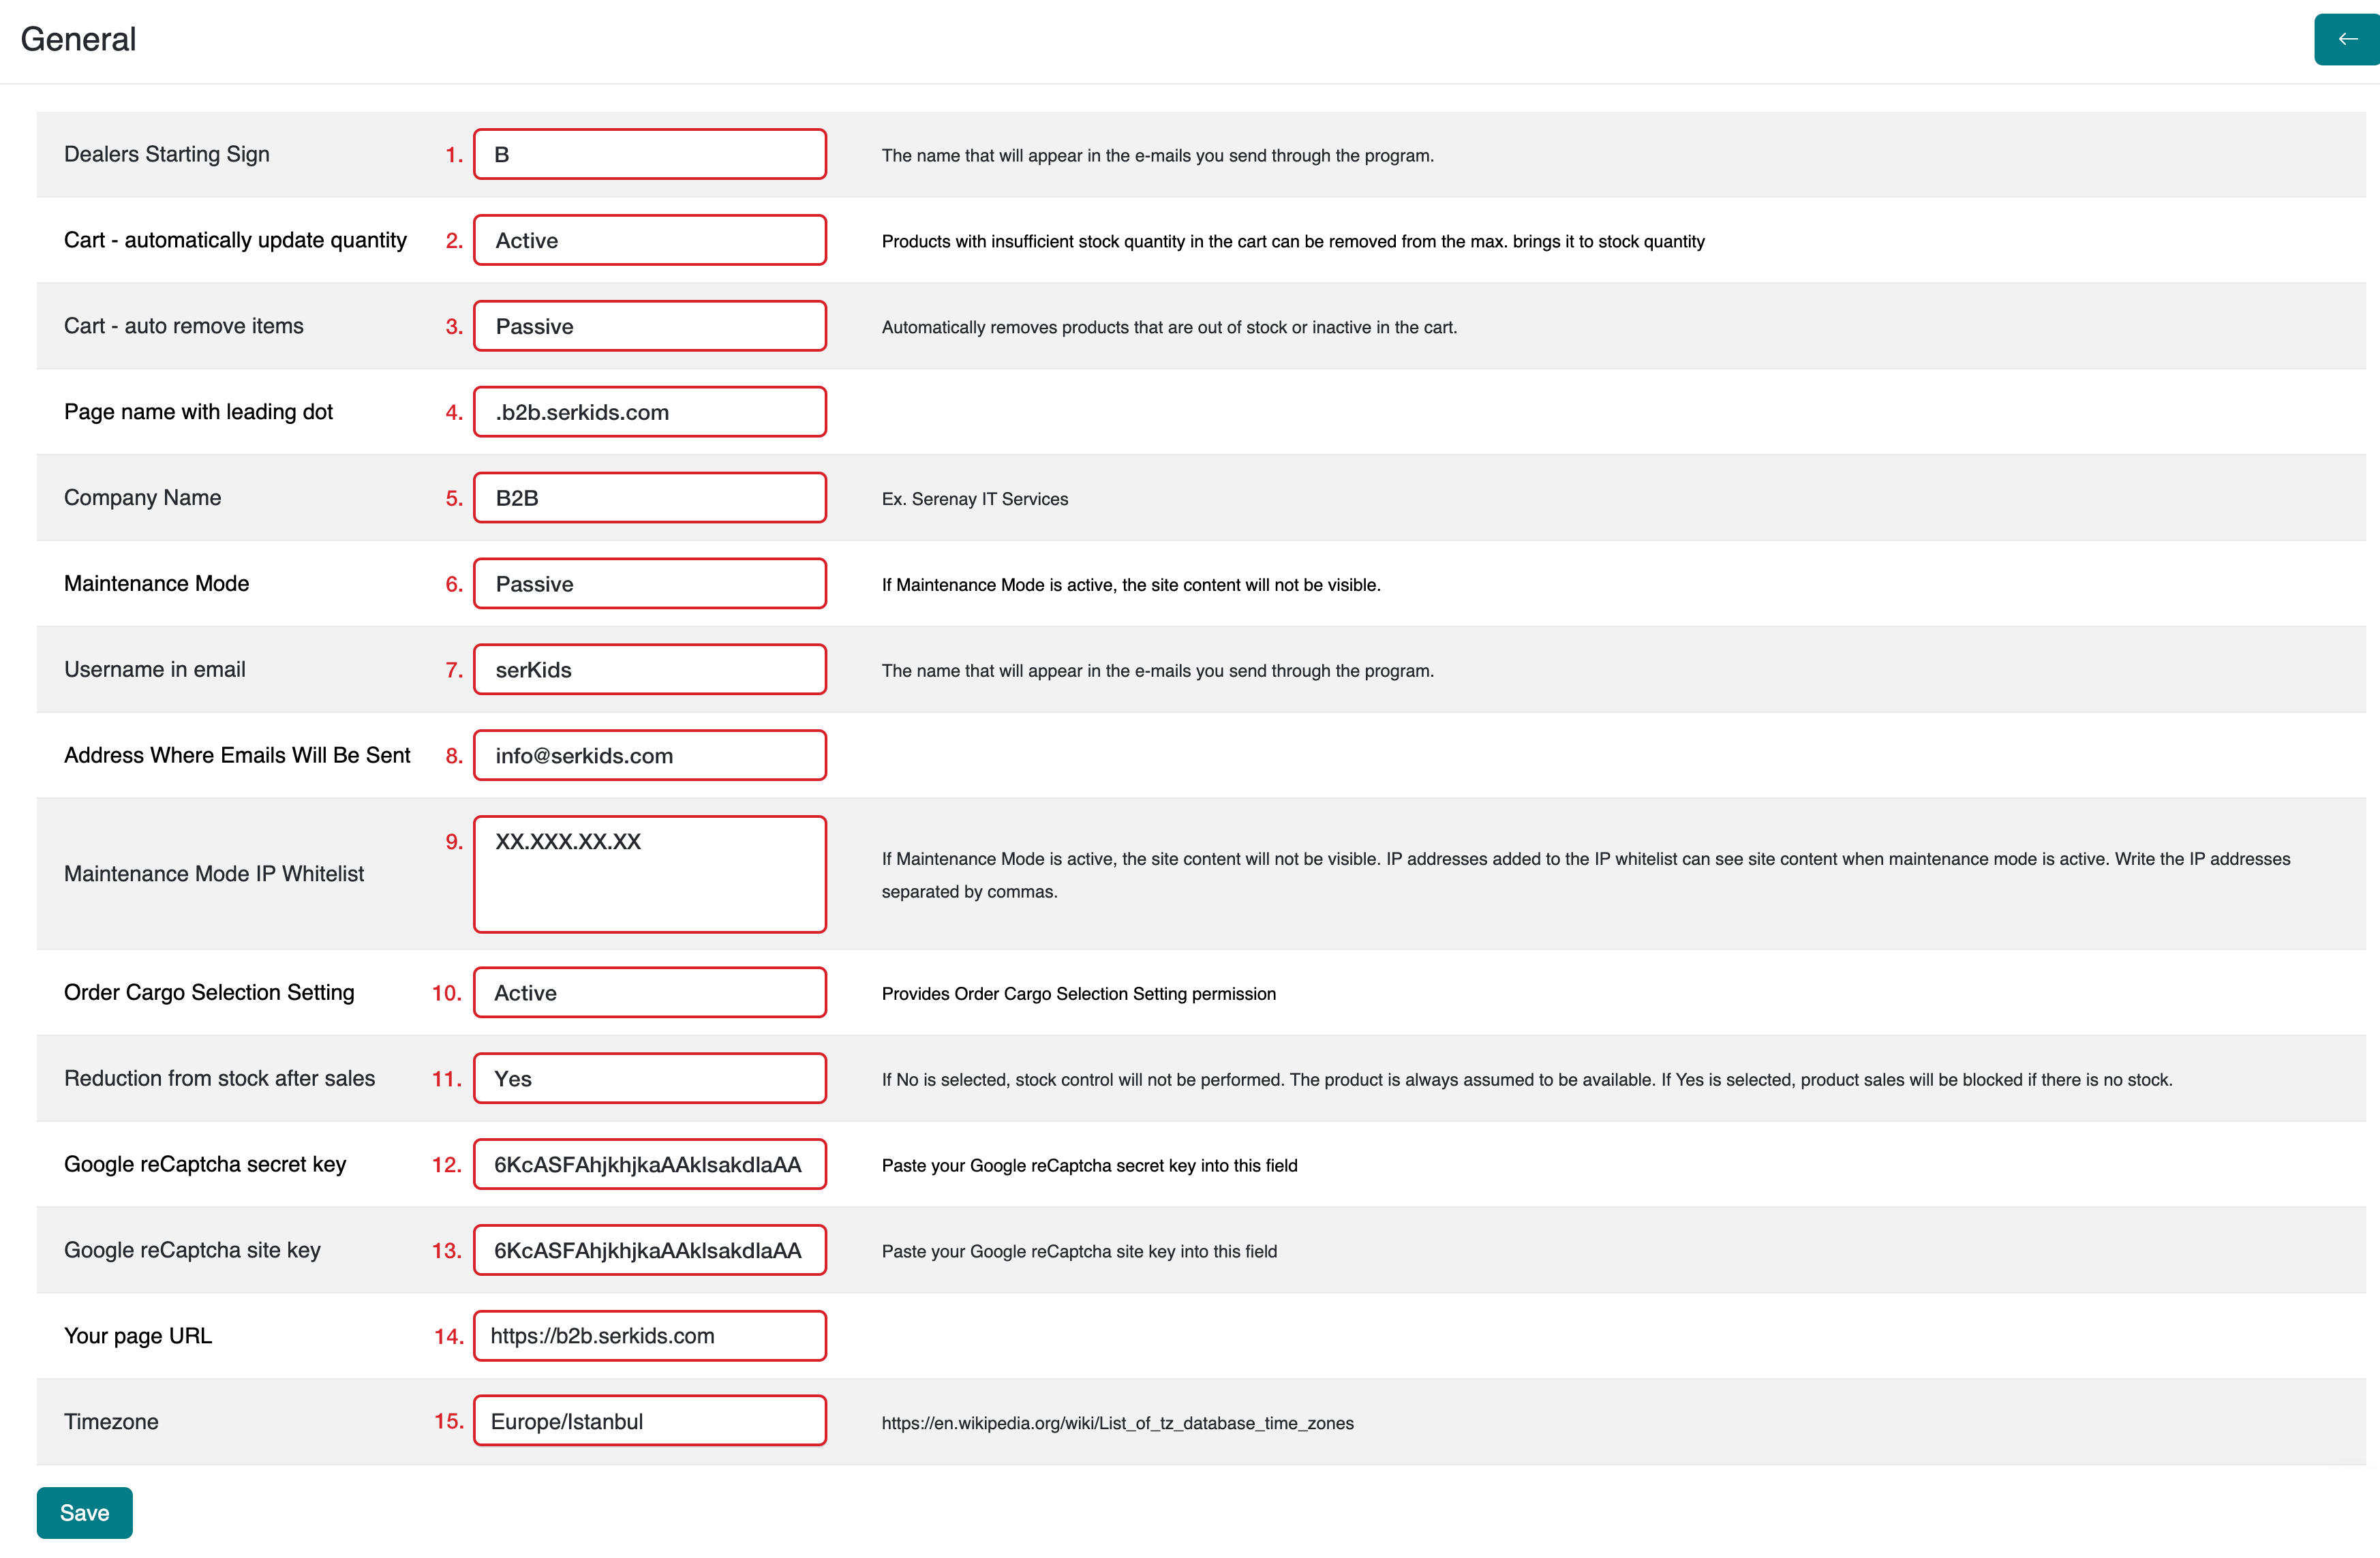Click the Dealers Starting Sign field
The width and height of the screenshot is (2380, 1558).
pos(649,154)
